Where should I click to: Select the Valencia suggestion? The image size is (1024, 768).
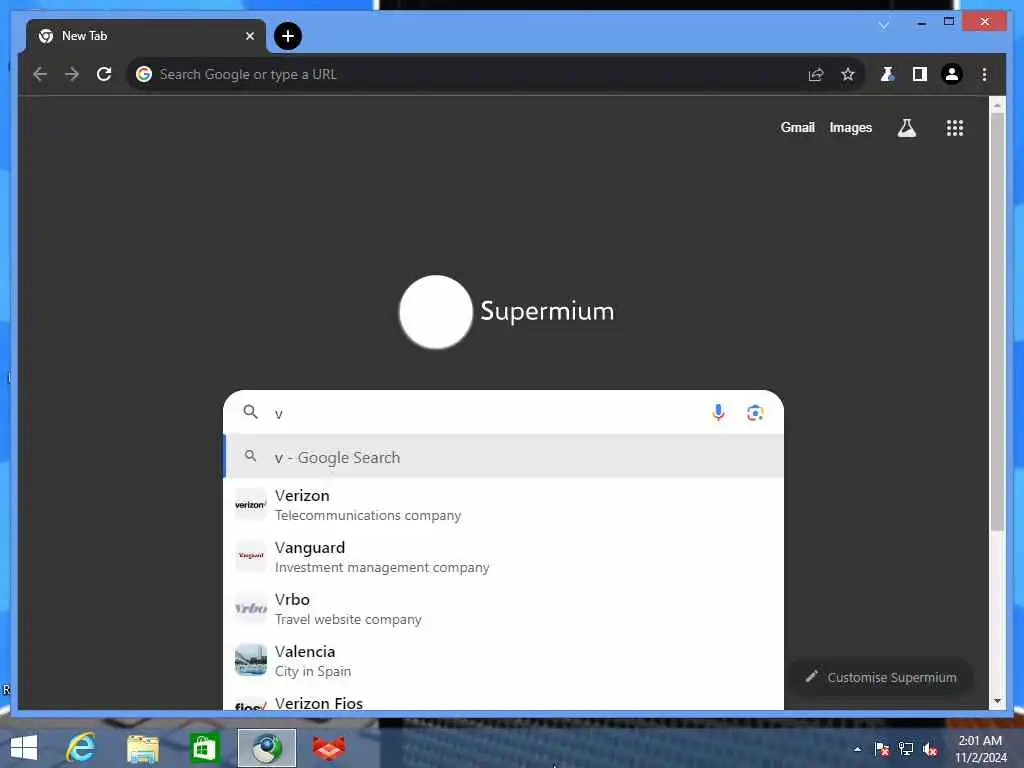click(x=504, y=661)
